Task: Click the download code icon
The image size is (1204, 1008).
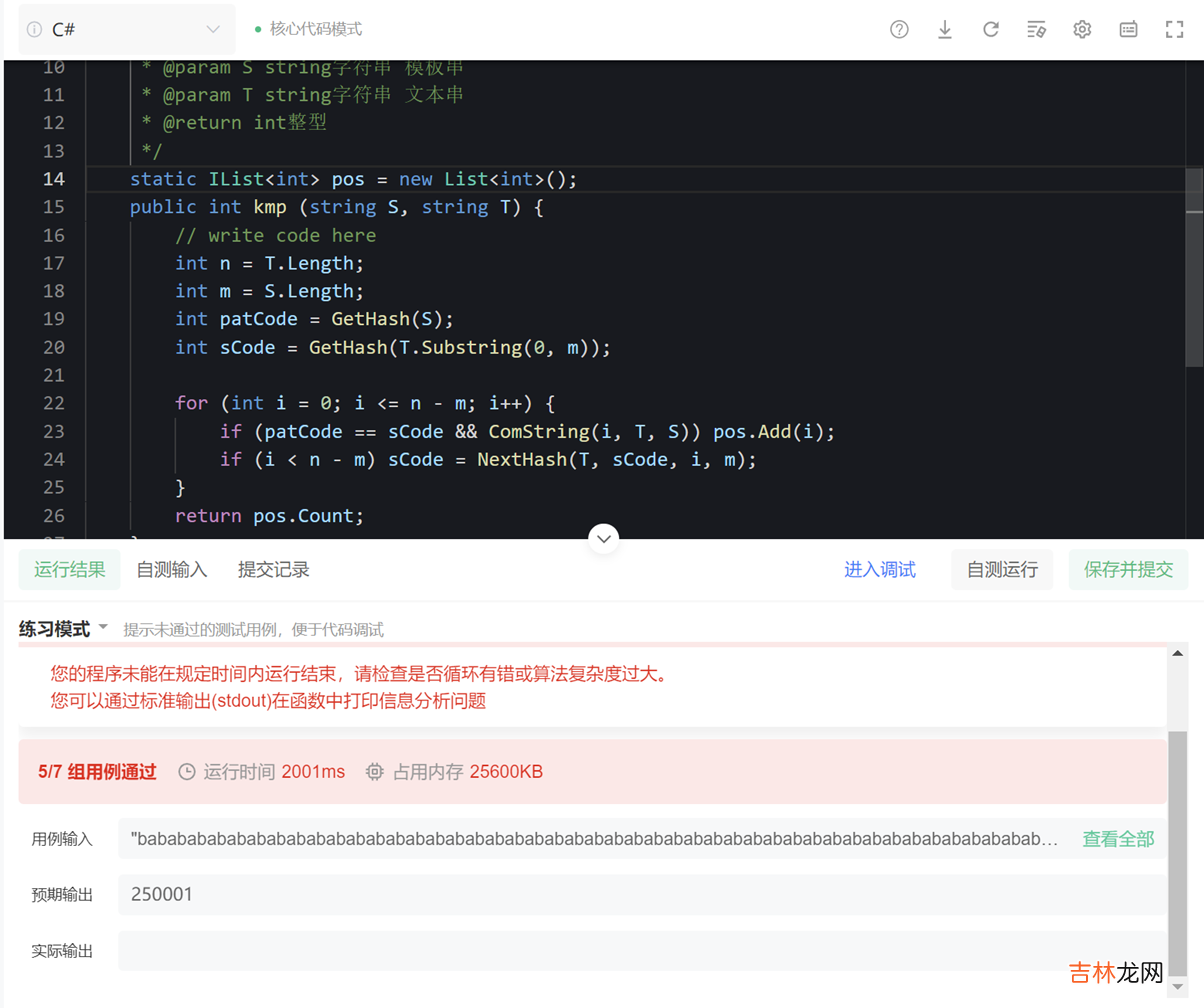Action: coord(945,29)
